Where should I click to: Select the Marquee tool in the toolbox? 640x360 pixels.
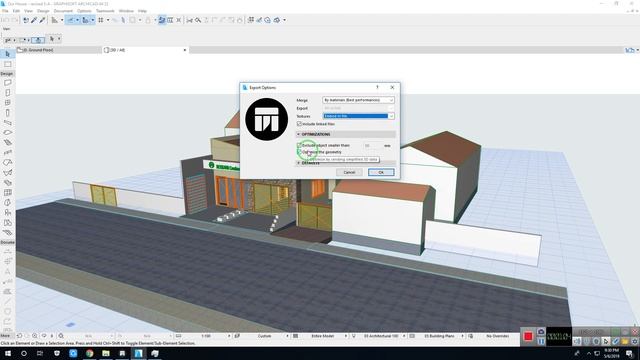(x=7, y=64)
